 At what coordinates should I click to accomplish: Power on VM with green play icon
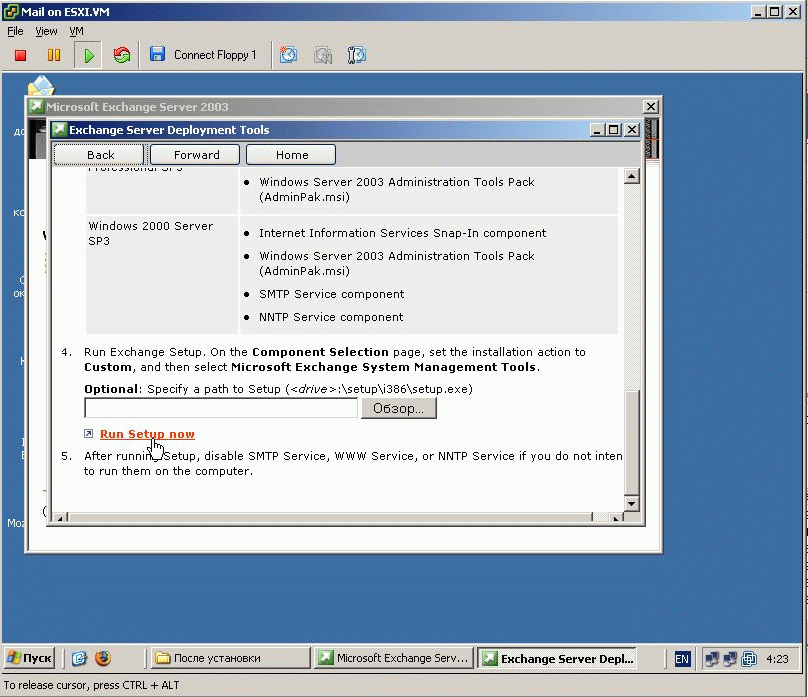(x=89, y=55)
